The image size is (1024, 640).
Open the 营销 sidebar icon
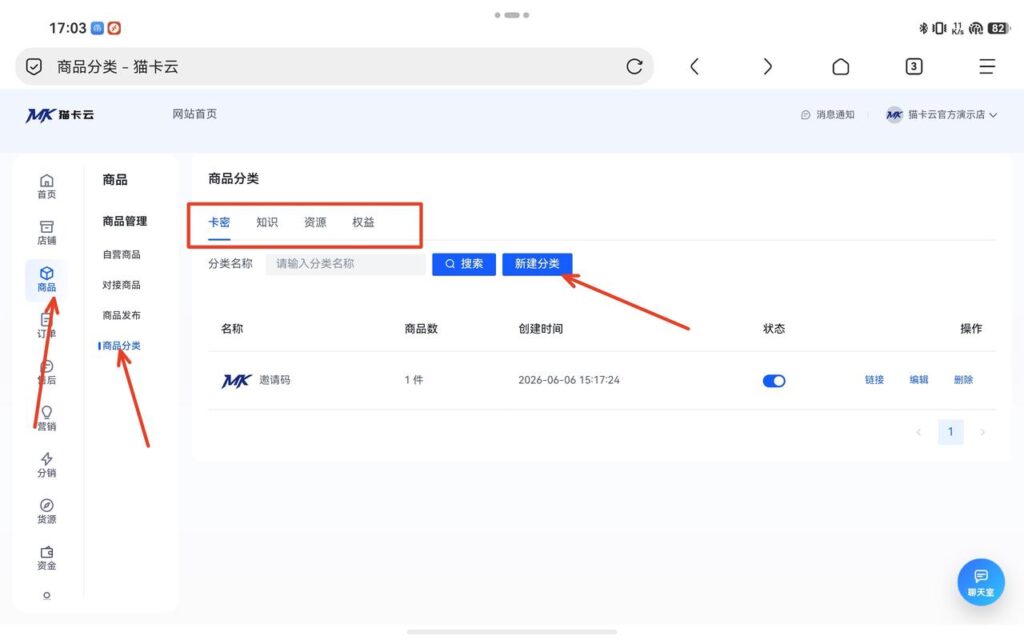(46, 419)
